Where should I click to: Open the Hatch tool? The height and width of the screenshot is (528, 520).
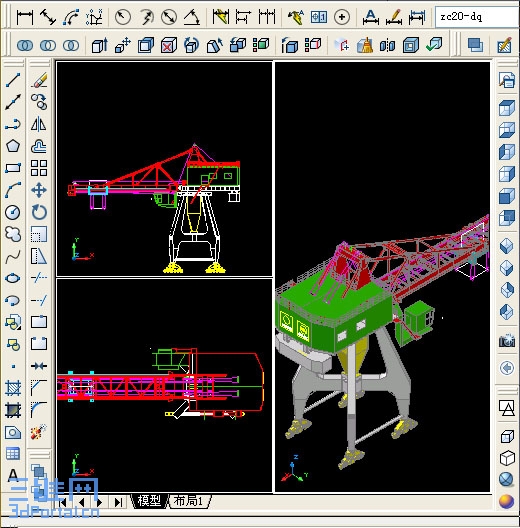(13, 388)
